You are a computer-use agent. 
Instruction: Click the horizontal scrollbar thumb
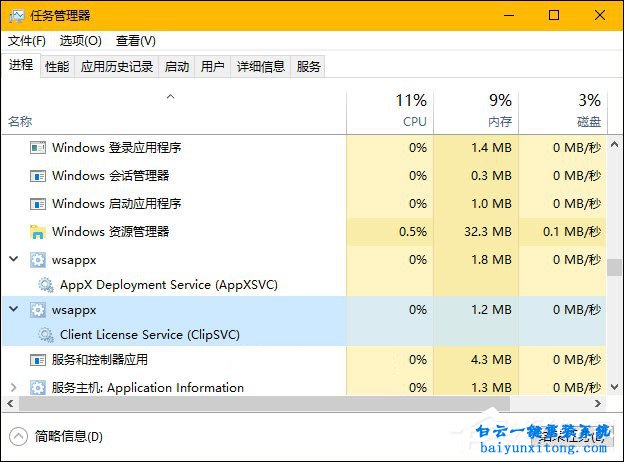coord(264,404)
